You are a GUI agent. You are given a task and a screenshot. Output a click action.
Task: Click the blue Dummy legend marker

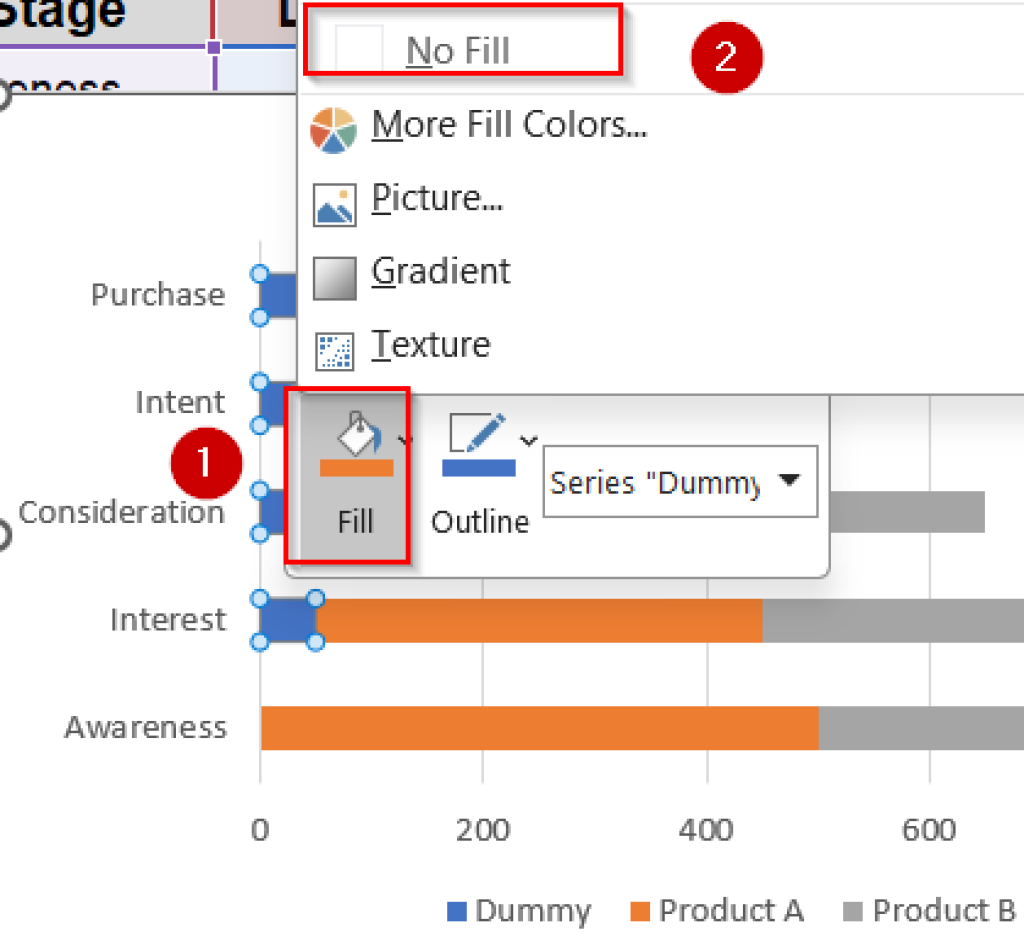(x=456, y=911)
